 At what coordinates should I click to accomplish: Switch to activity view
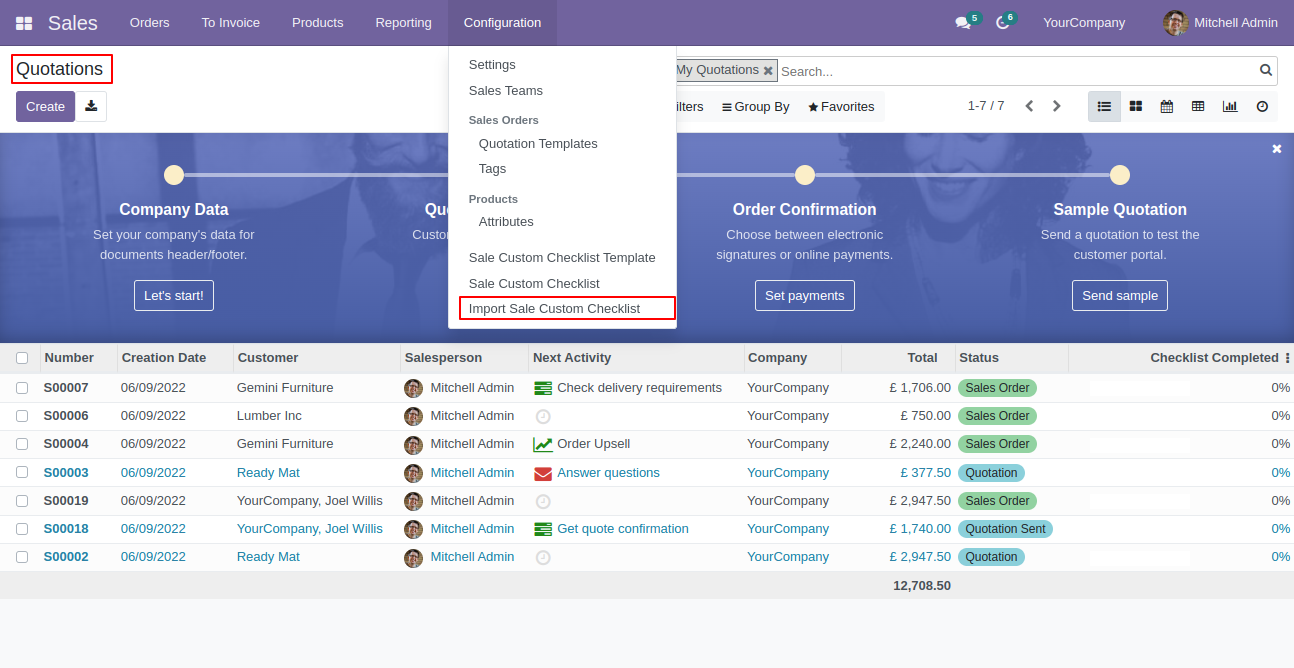click(x=1262, y=106)
